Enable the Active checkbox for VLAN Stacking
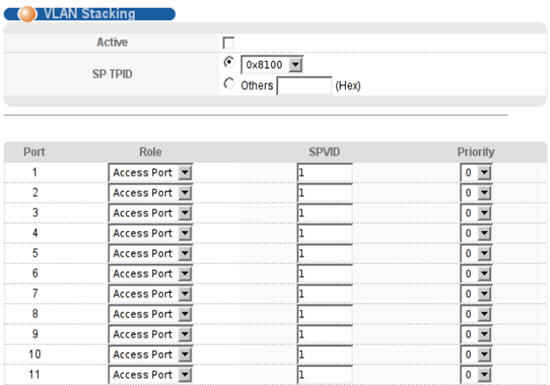The height and width of the screenshot is (385, 550). coord(228,43)
